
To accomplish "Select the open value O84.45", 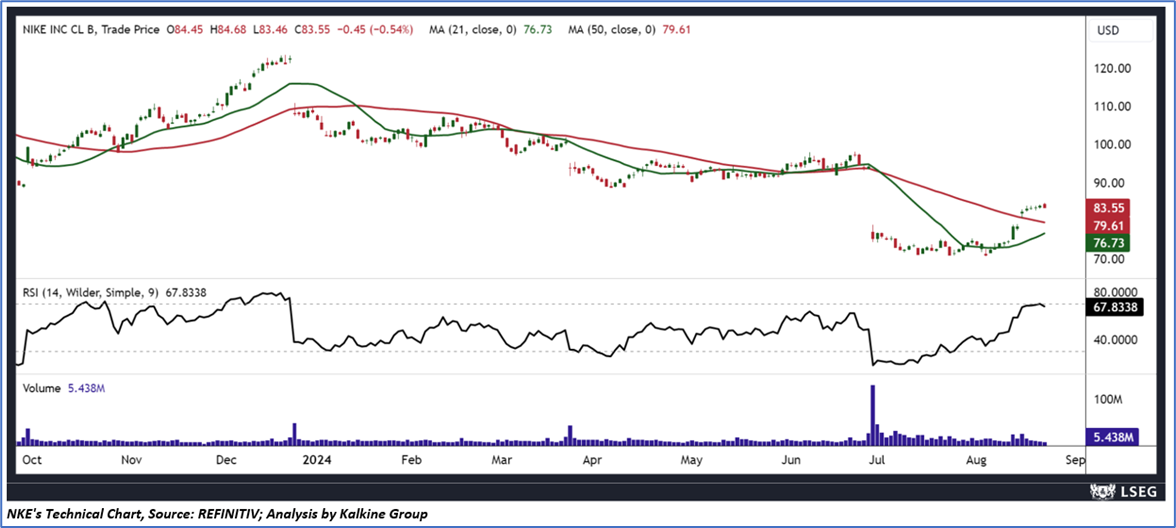I will coord(186,30).
